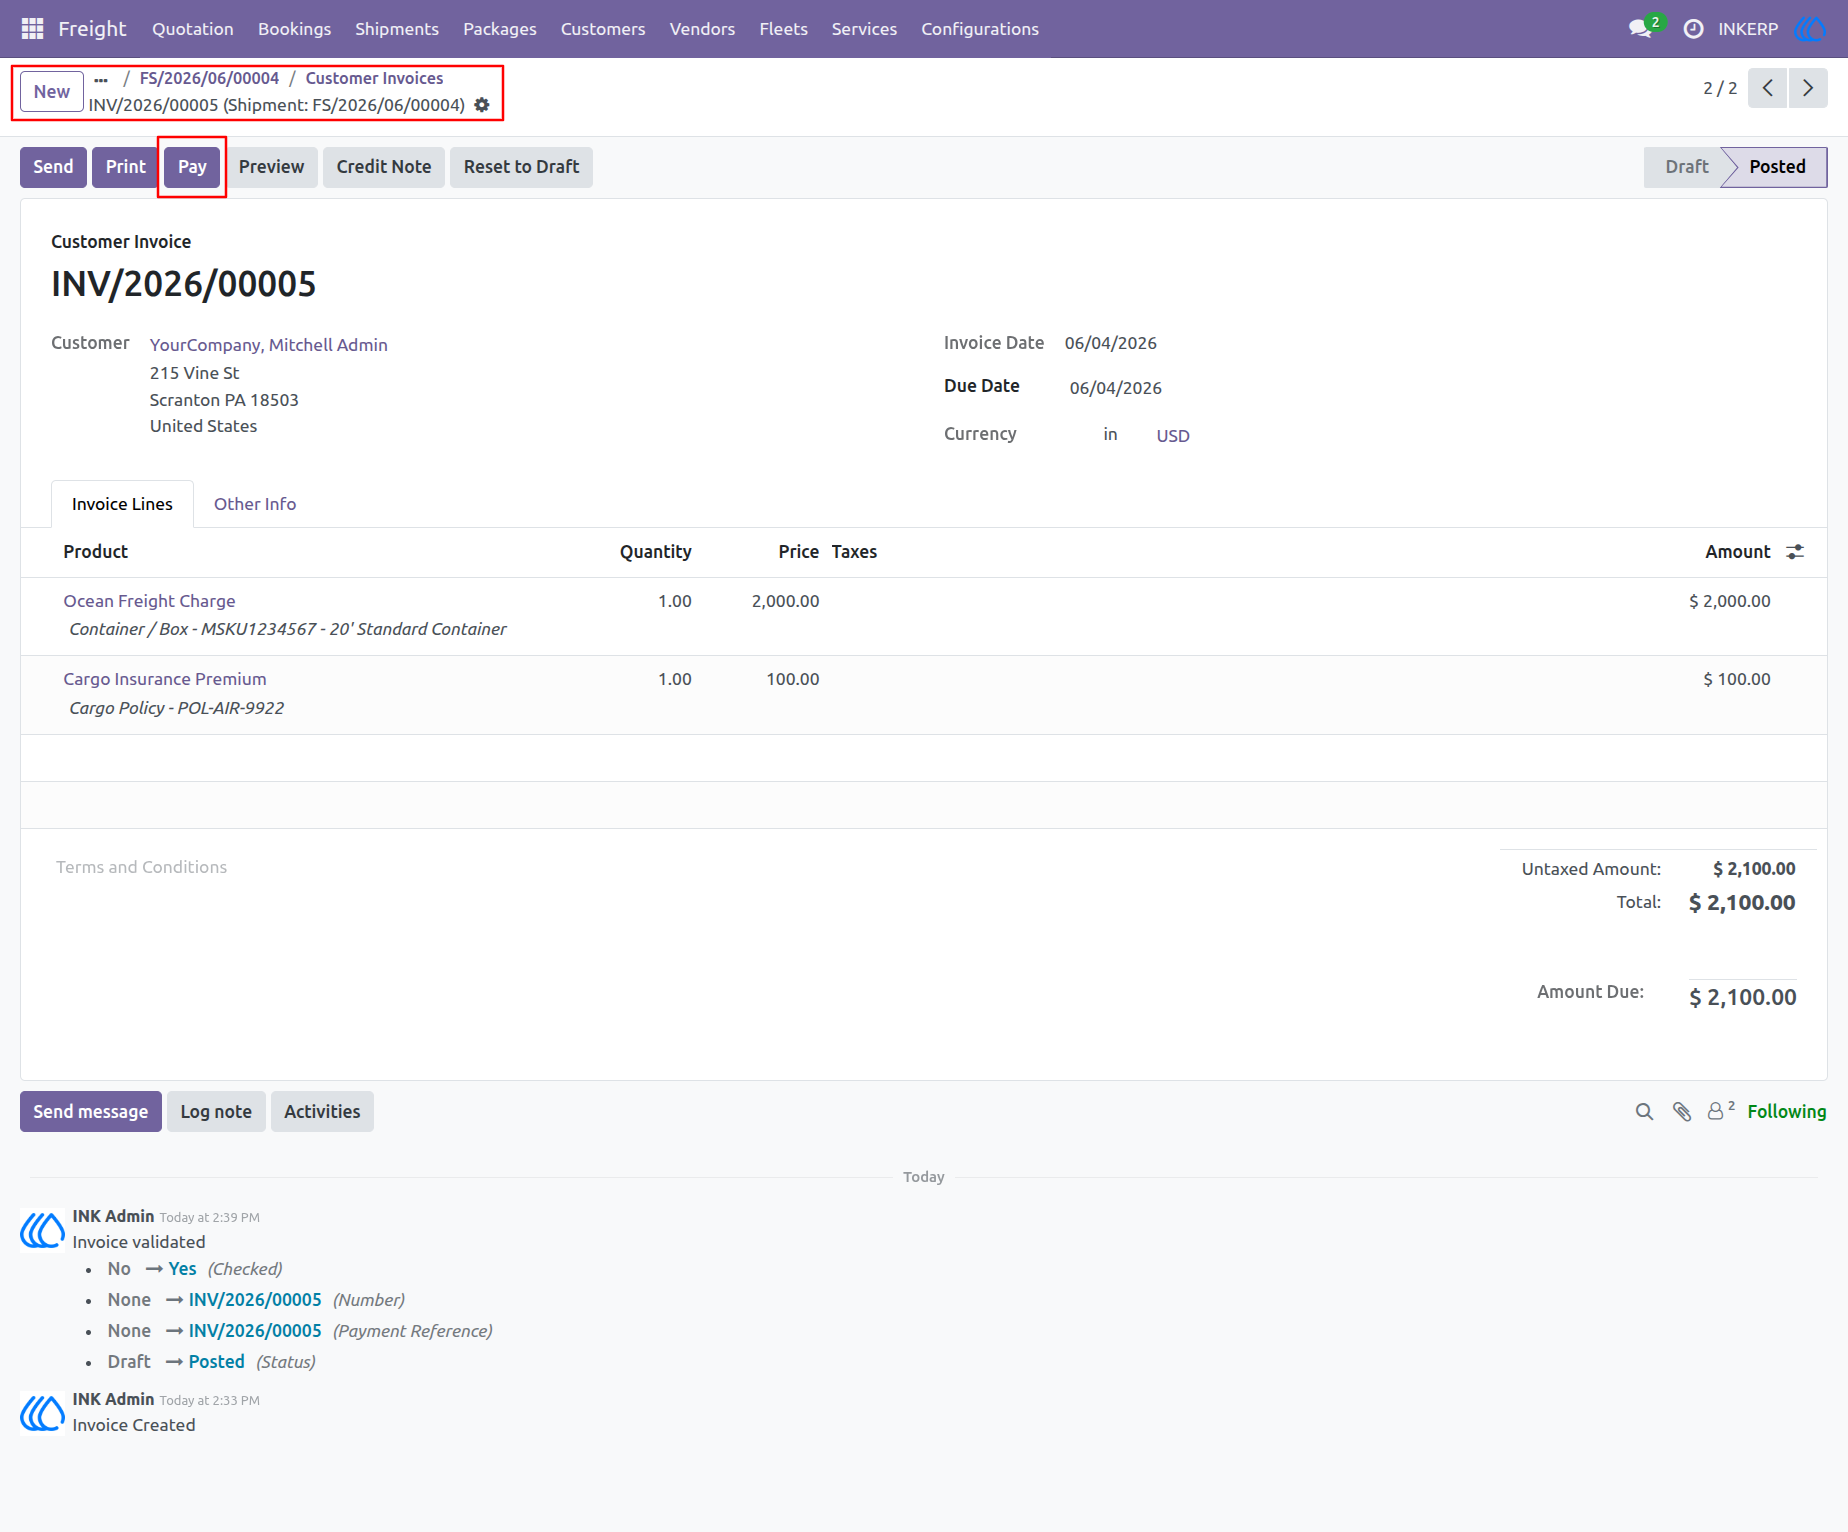
Task: Open breadcrumb FS/2026/06/00004 shipment
Action: 209,78
